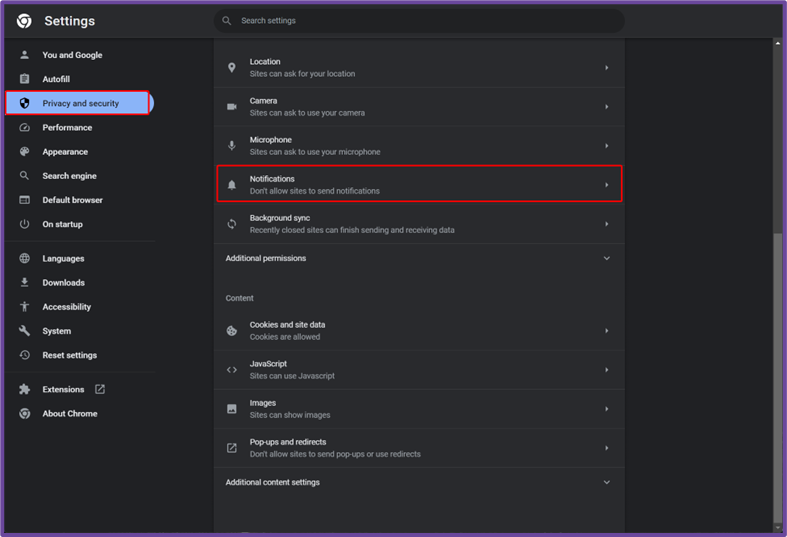Click the Search settings field
Image resolution: width=787 pixels, height=537 pixels.
[419, 21]
